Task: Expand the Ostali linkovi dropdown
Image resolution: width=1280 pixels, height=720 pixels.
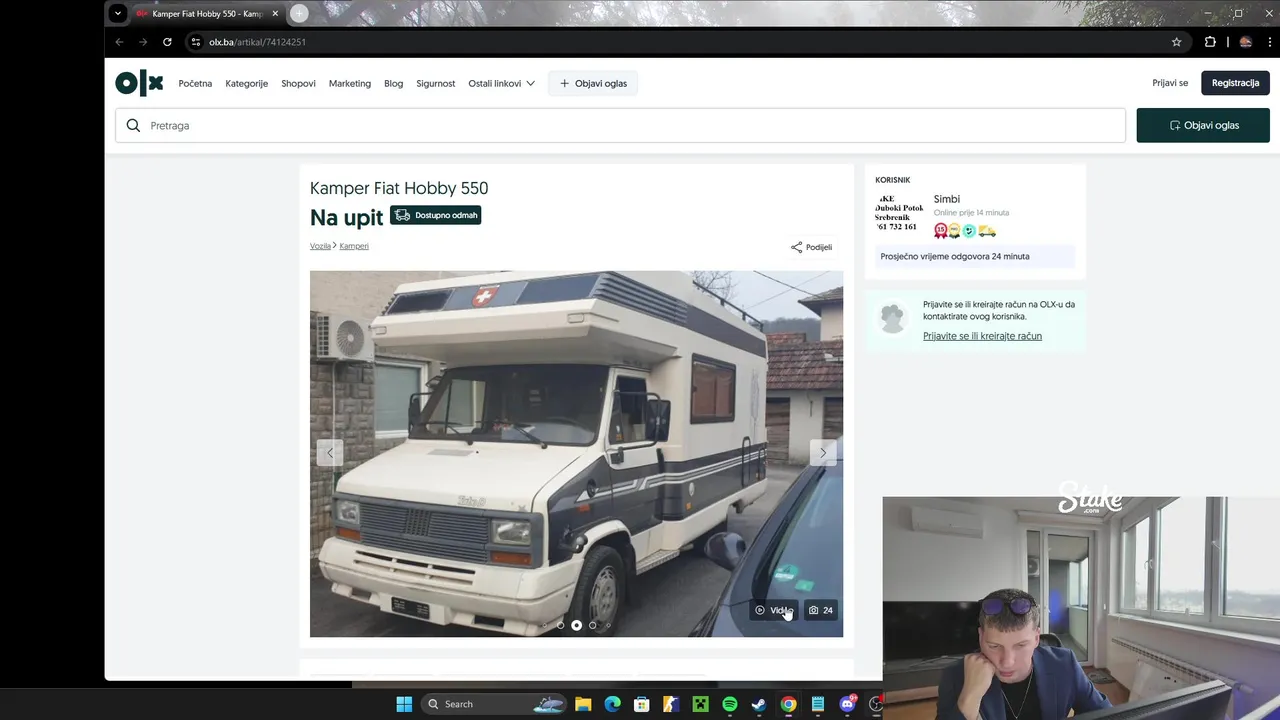Action: pos(502,83)
